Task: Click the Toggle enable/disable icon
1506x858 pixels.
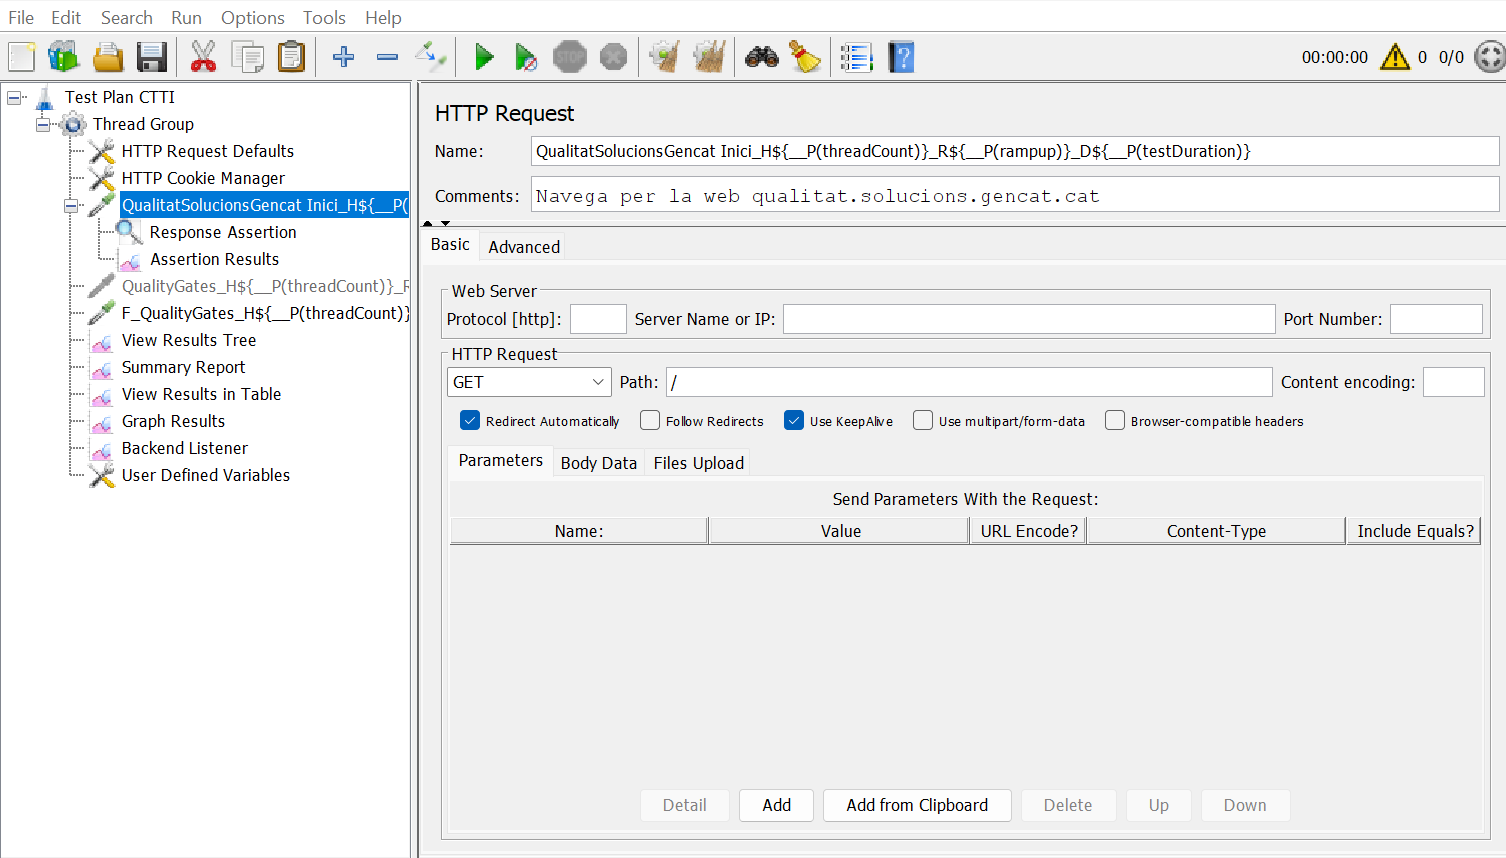Action: 431,57
